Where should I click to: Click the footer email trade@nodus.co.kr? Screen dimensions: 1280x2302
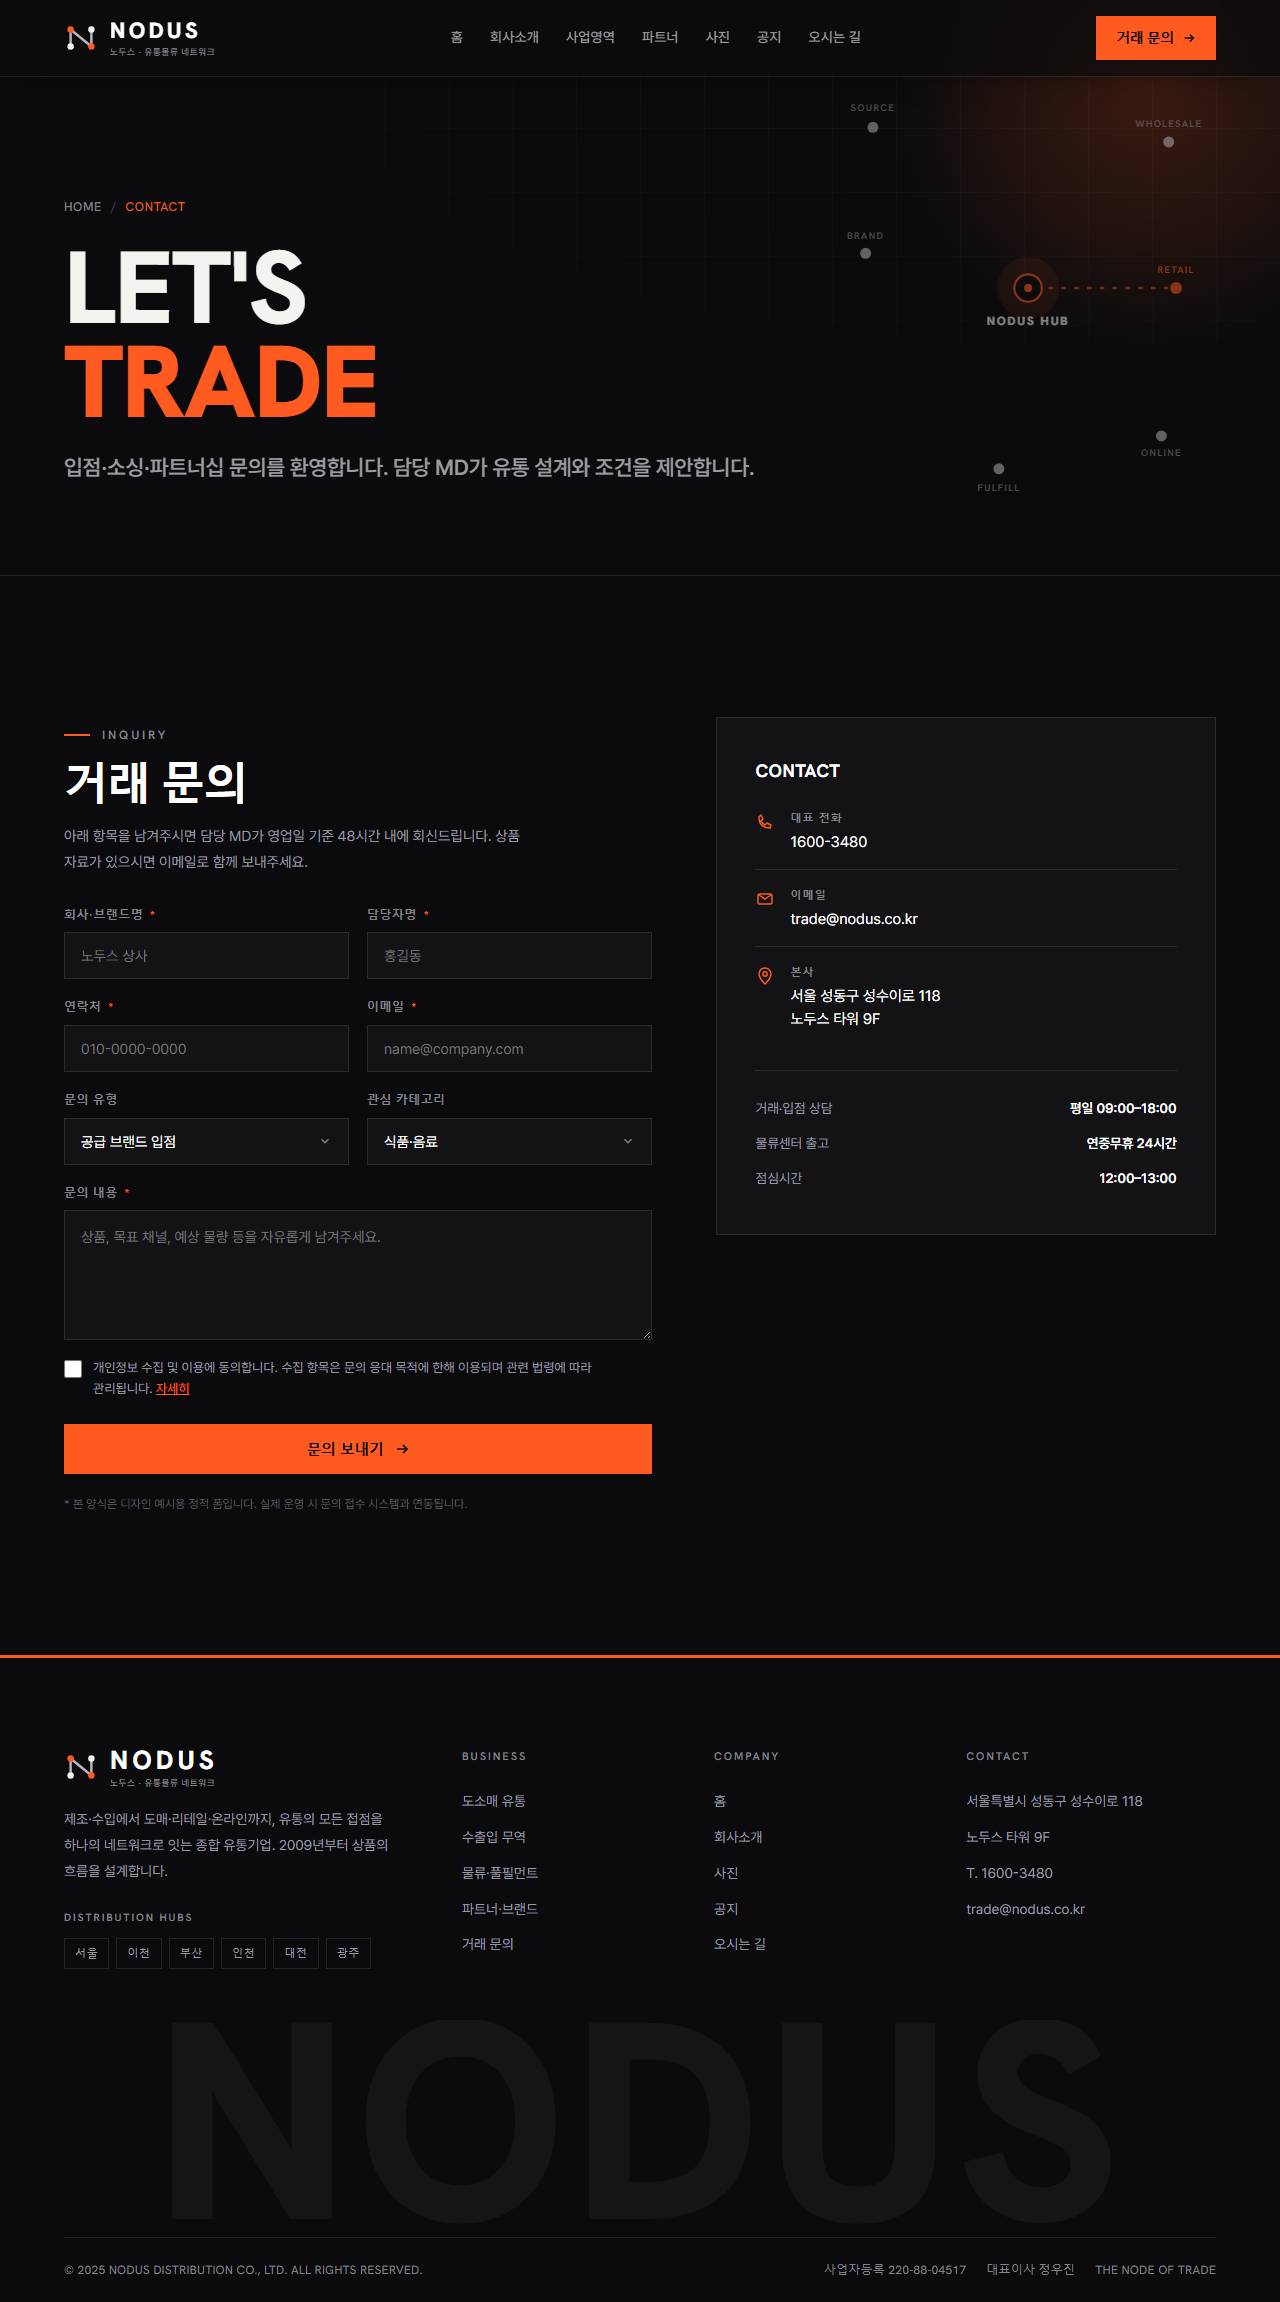(x=1025, y=1909)
